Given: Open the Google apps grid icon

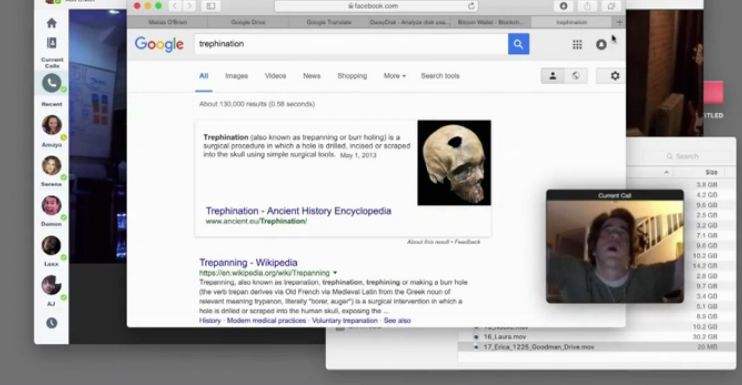Looking at the screenshot, I should click(x=577, y=44).
